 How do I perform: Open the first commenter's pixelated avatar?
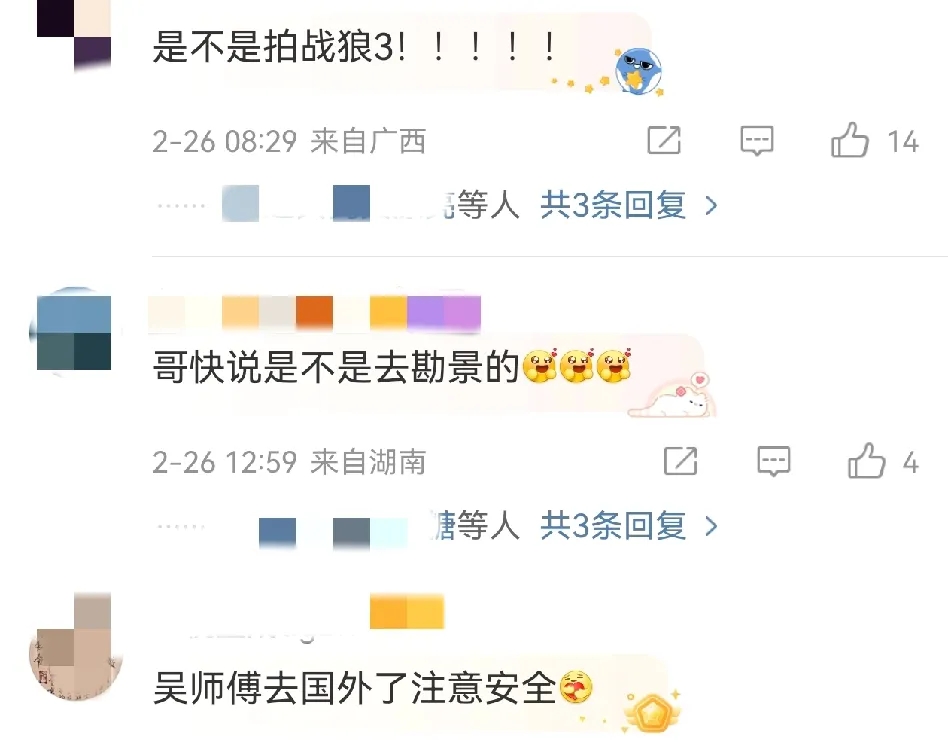(74, 34)
